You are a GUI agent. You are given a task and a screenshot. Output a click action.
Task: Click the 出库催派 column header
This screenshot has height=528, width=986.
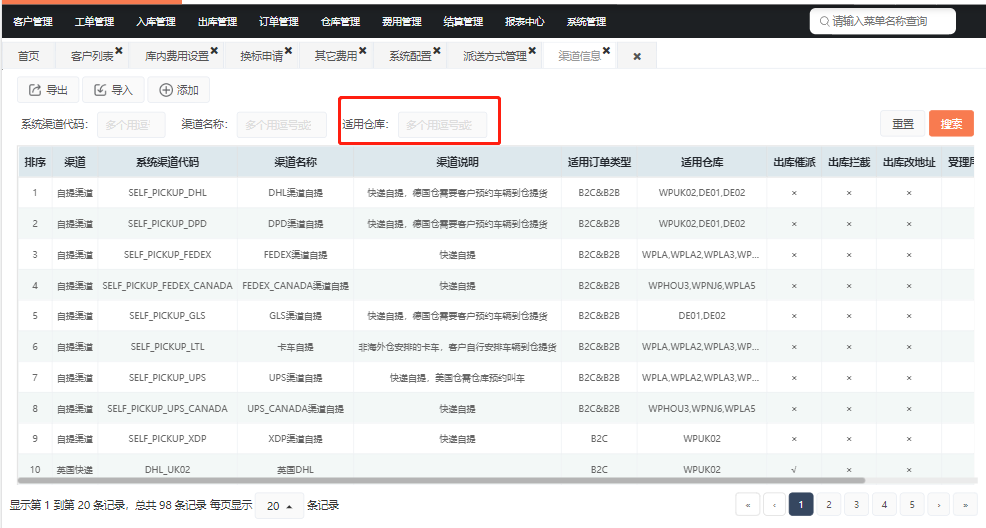(x=794, y=162)
